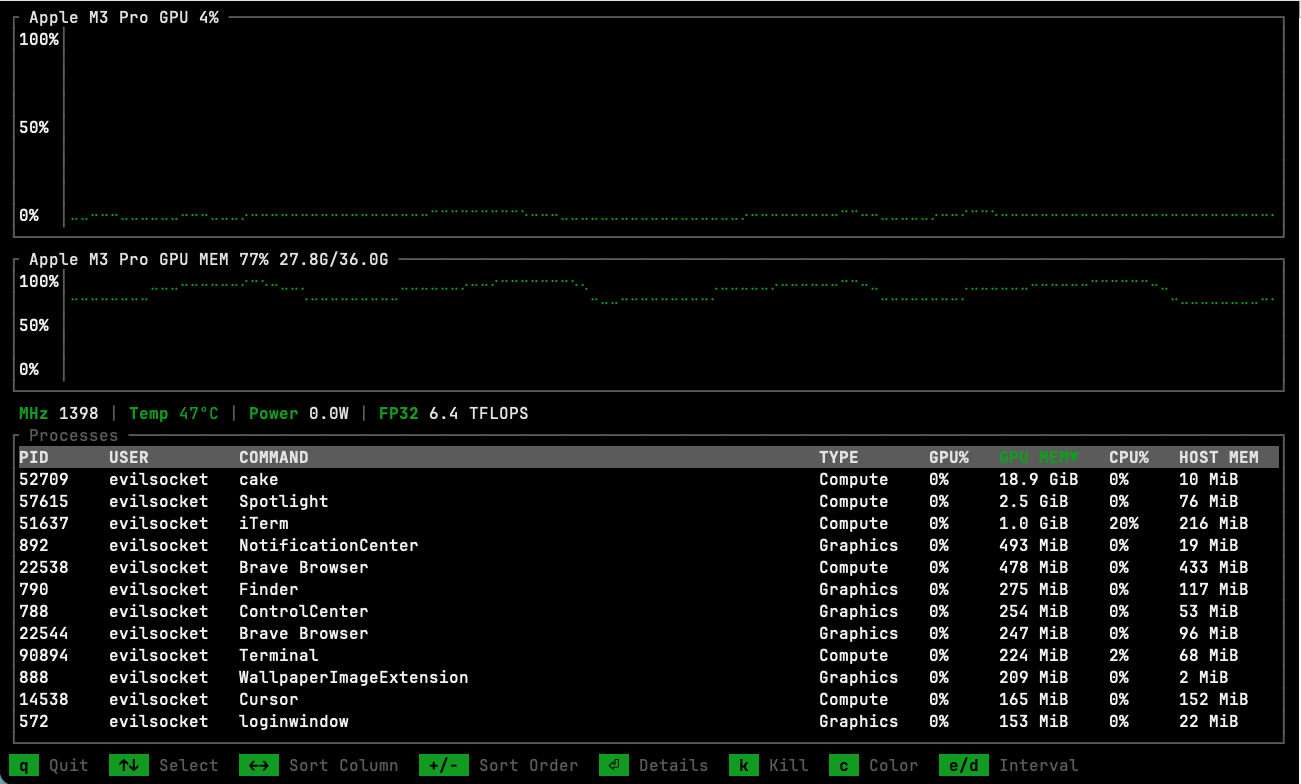Viewport: 1301px width, 784px height.
Task: Click the 2 MiB host memory value
Action: 1204,677
